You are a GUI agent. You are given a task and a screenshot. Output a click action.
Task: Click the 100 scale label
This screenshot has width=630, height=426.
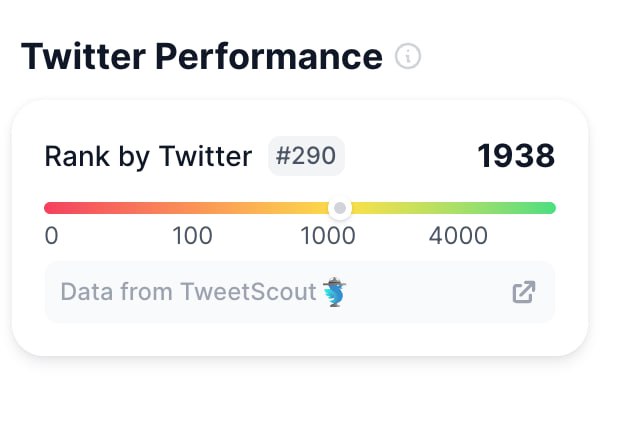click(193, 236)
